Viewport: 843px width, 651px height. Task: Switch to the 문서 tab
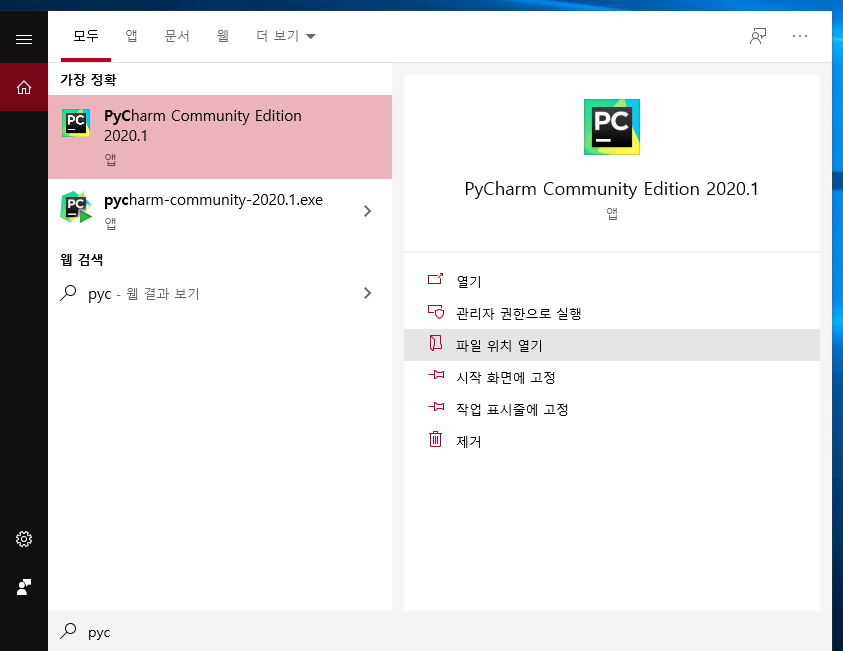pyautogui.click(x=177, y=36)
